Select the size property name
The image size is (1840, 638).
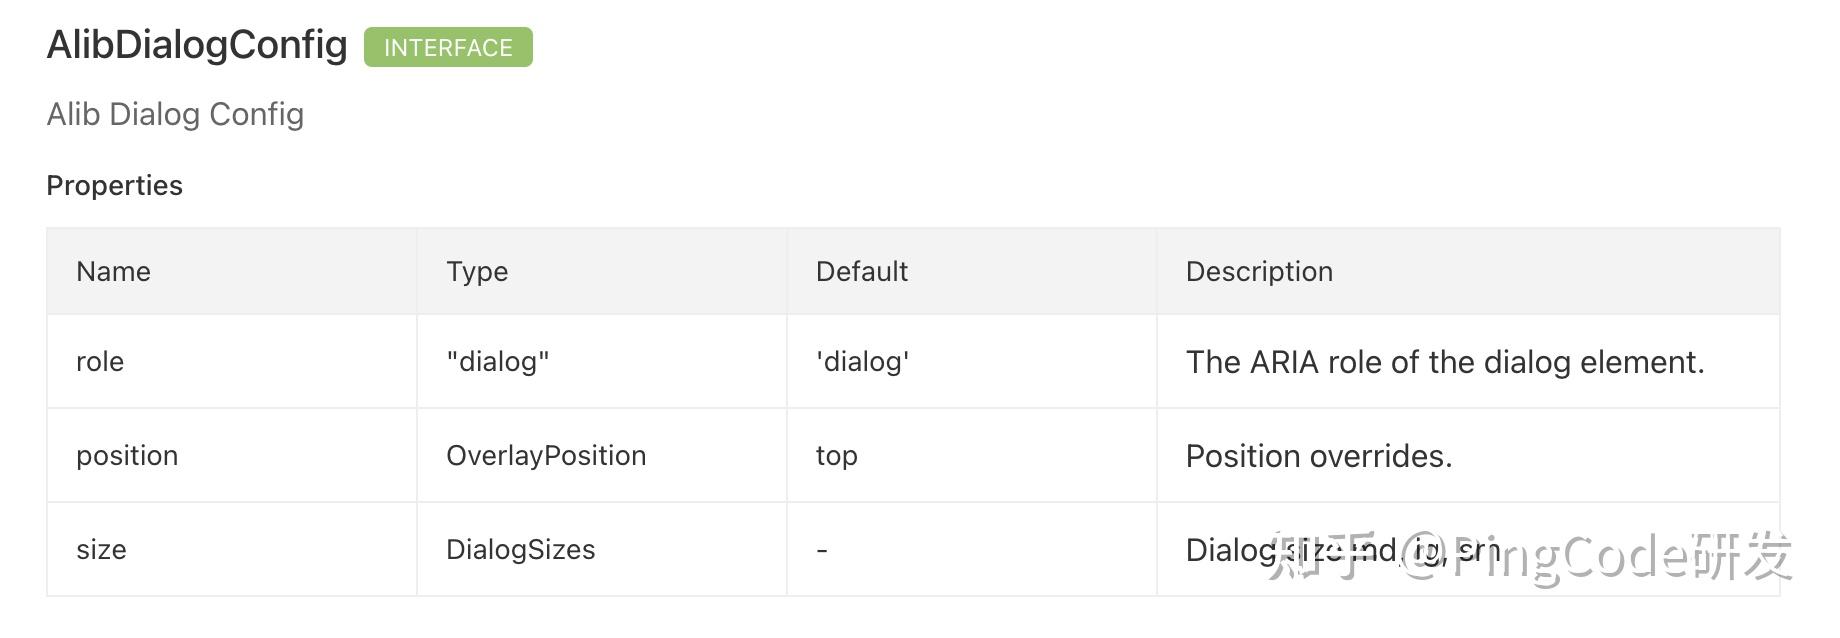tap(101, 549)
